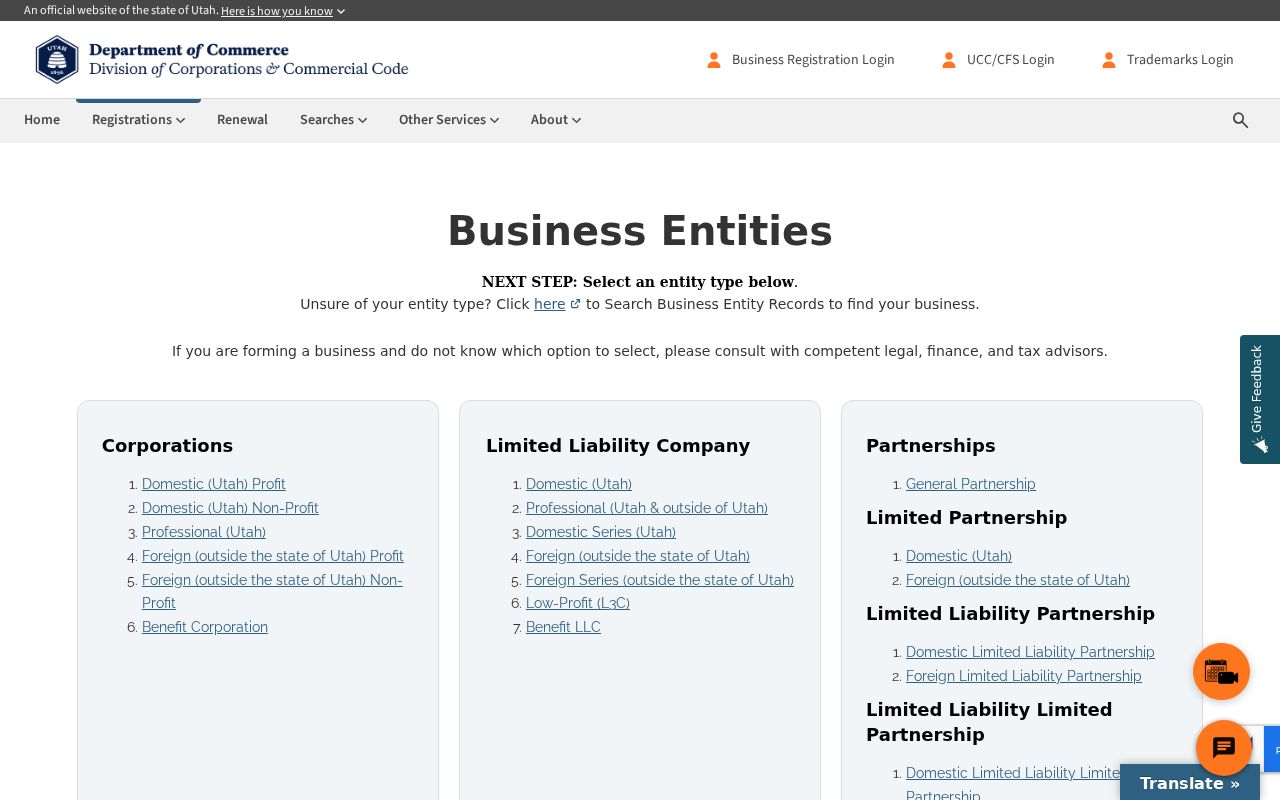Expand the About menu
The height and width of the screenshot is (800, 1280).
[556, 120]
